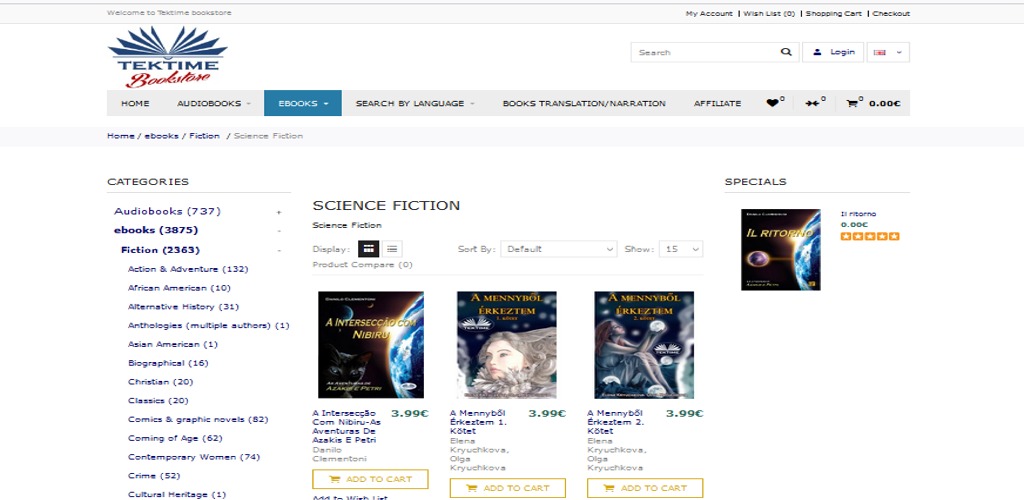This screenshot has height=500, width=1024.
Task: Open Shopping Cart top link
Action: (x=833, y=13)
